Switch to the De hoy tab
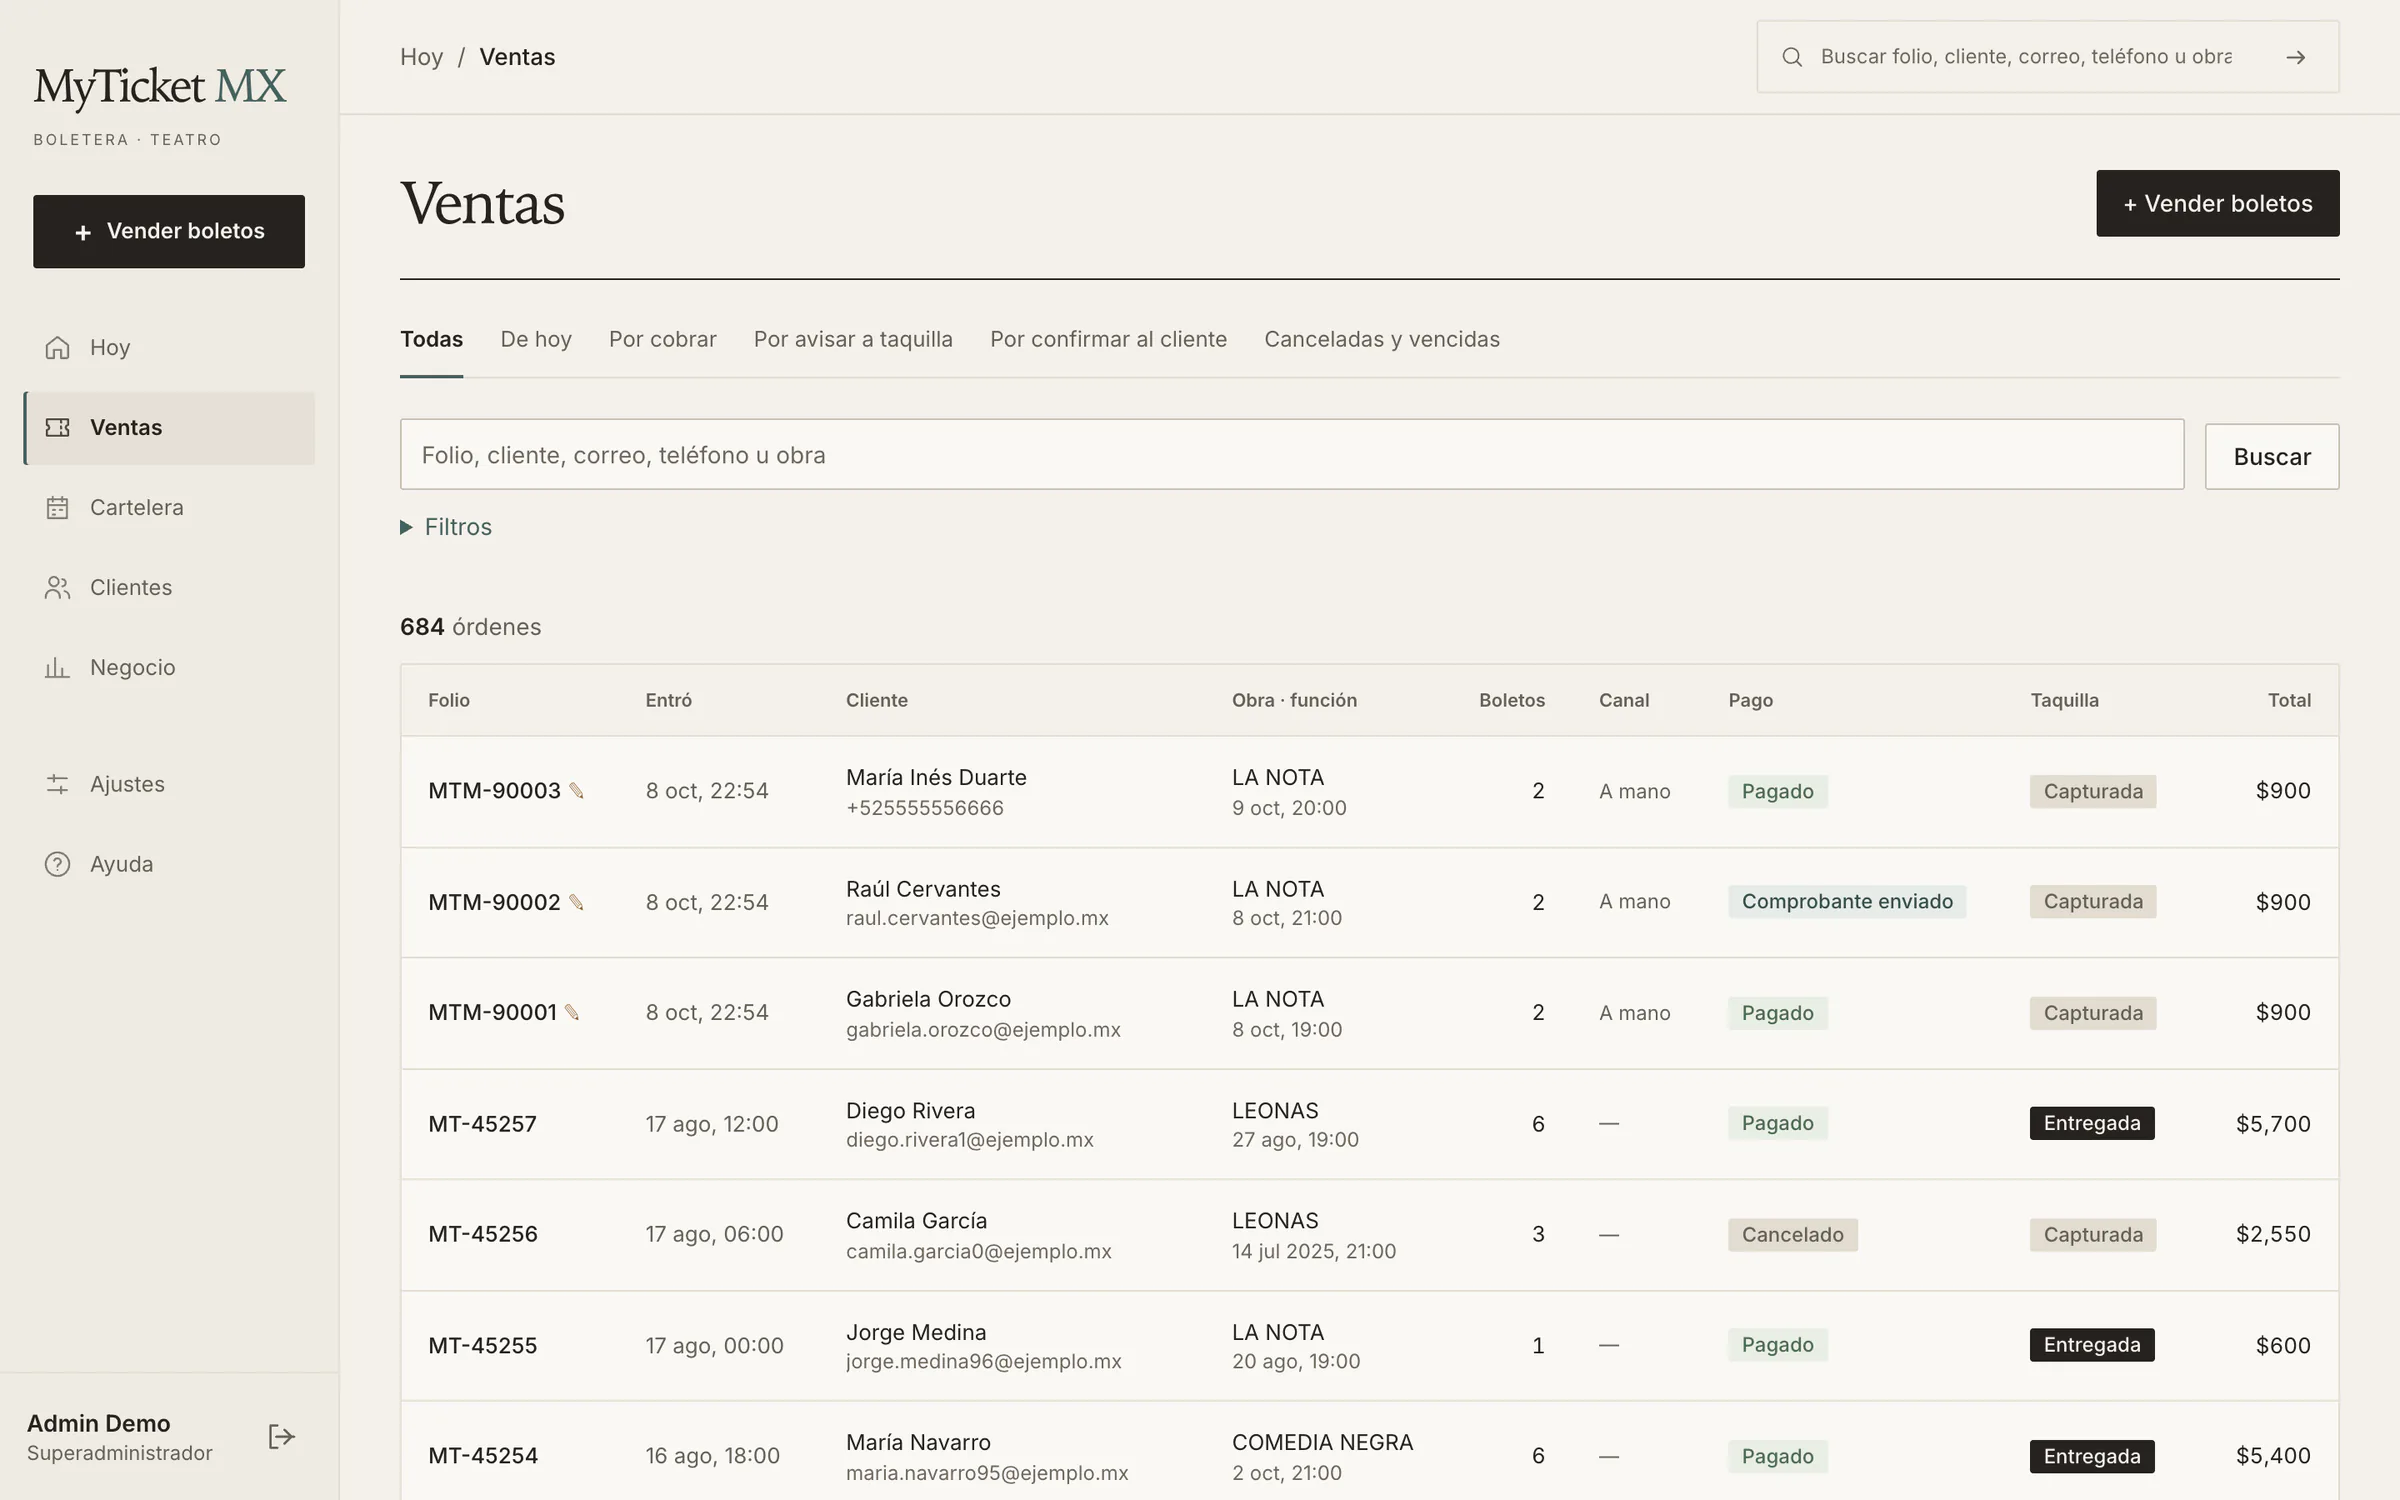 536,339
